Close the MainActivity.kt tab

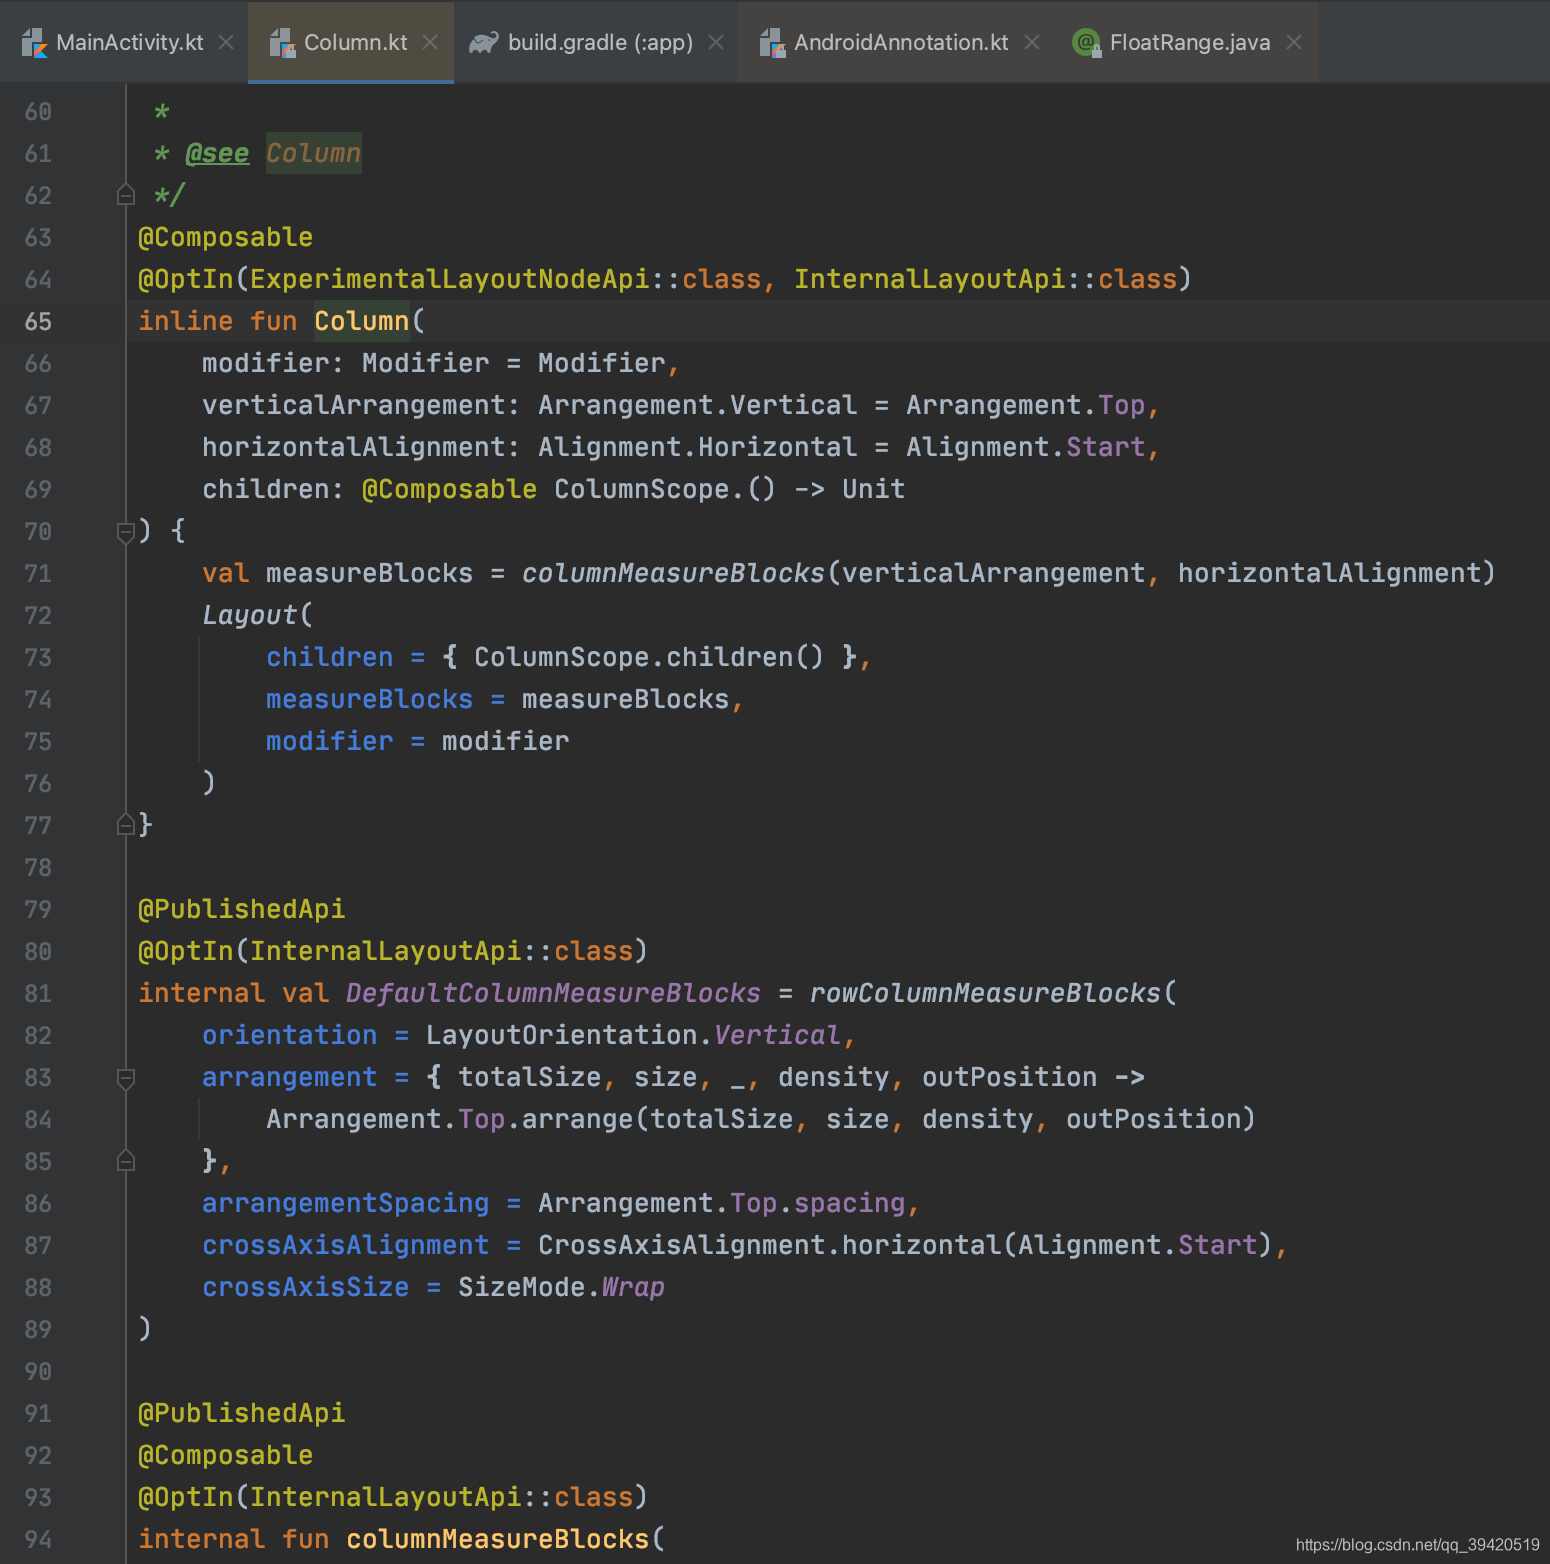pos(226,42)
